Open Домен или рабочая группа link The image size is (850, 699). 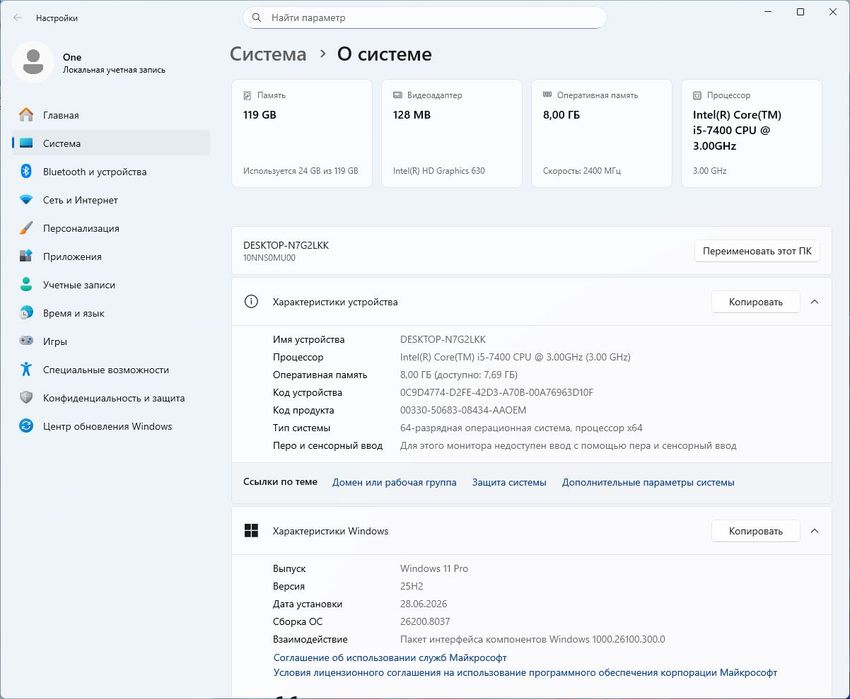[394, 482]
